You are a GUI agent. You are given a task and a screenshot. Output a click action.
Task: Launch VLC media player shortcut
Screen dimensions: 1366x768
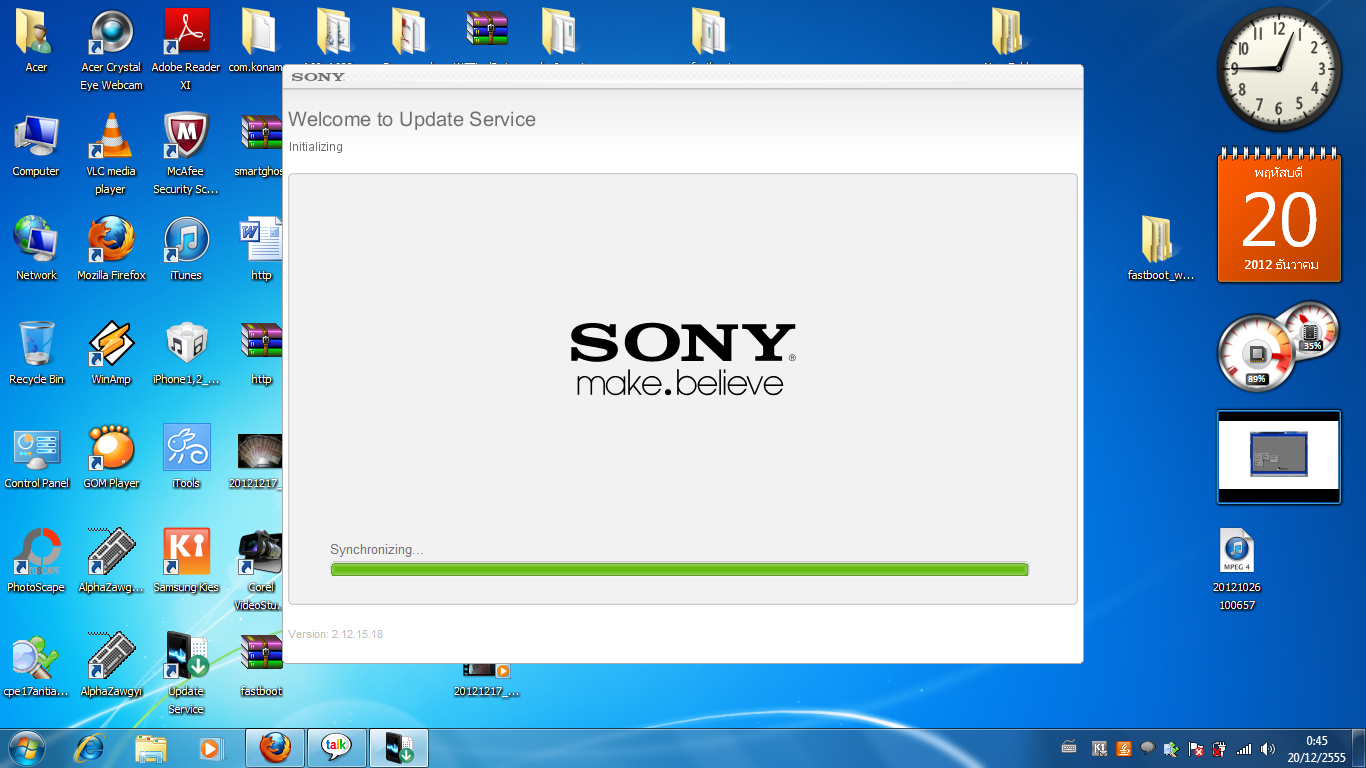point(111,154)
